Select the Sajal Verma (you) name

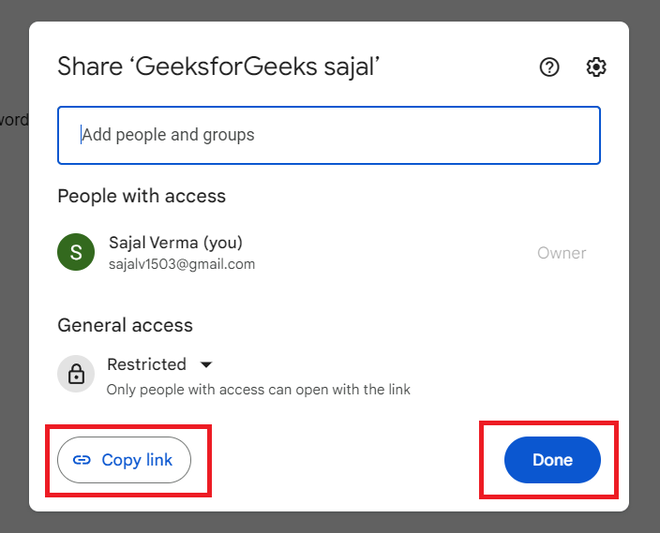[x=176, y=242]
